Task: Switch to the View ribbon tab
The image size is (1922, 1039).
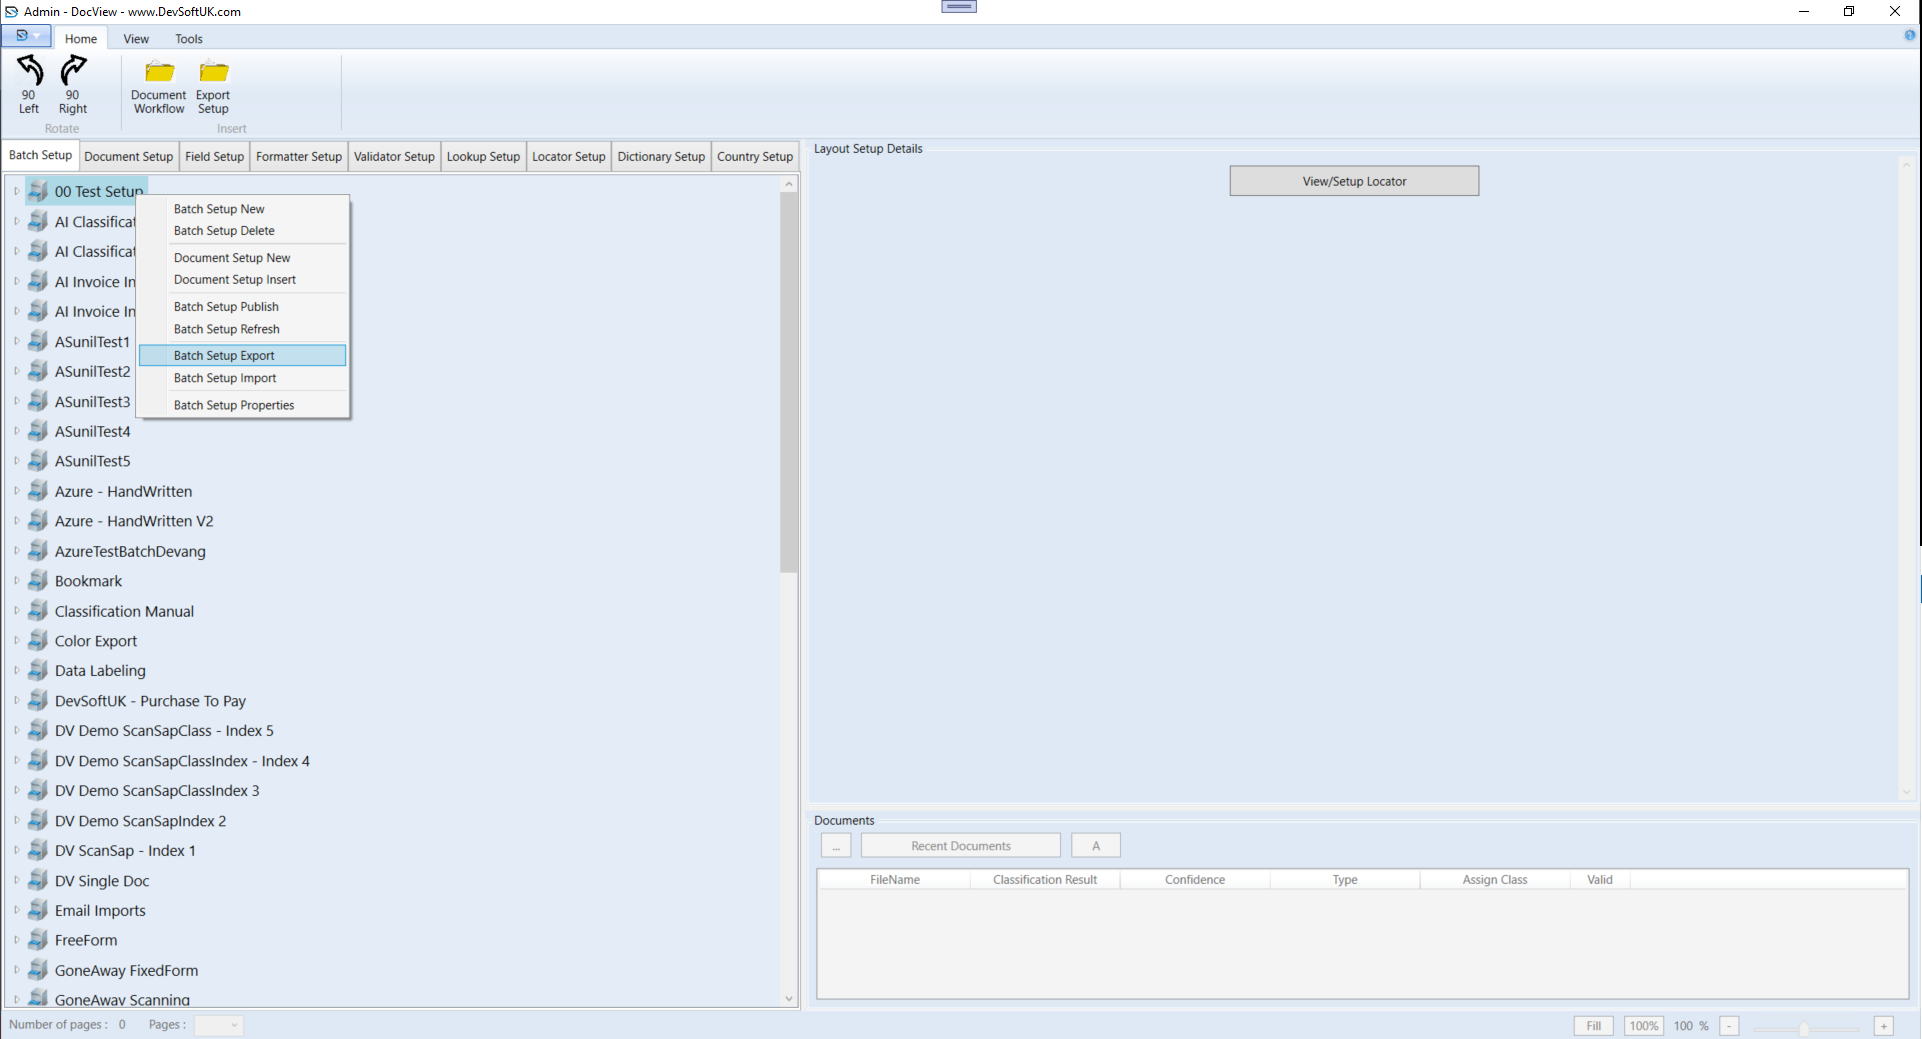Action: point(136,39)
